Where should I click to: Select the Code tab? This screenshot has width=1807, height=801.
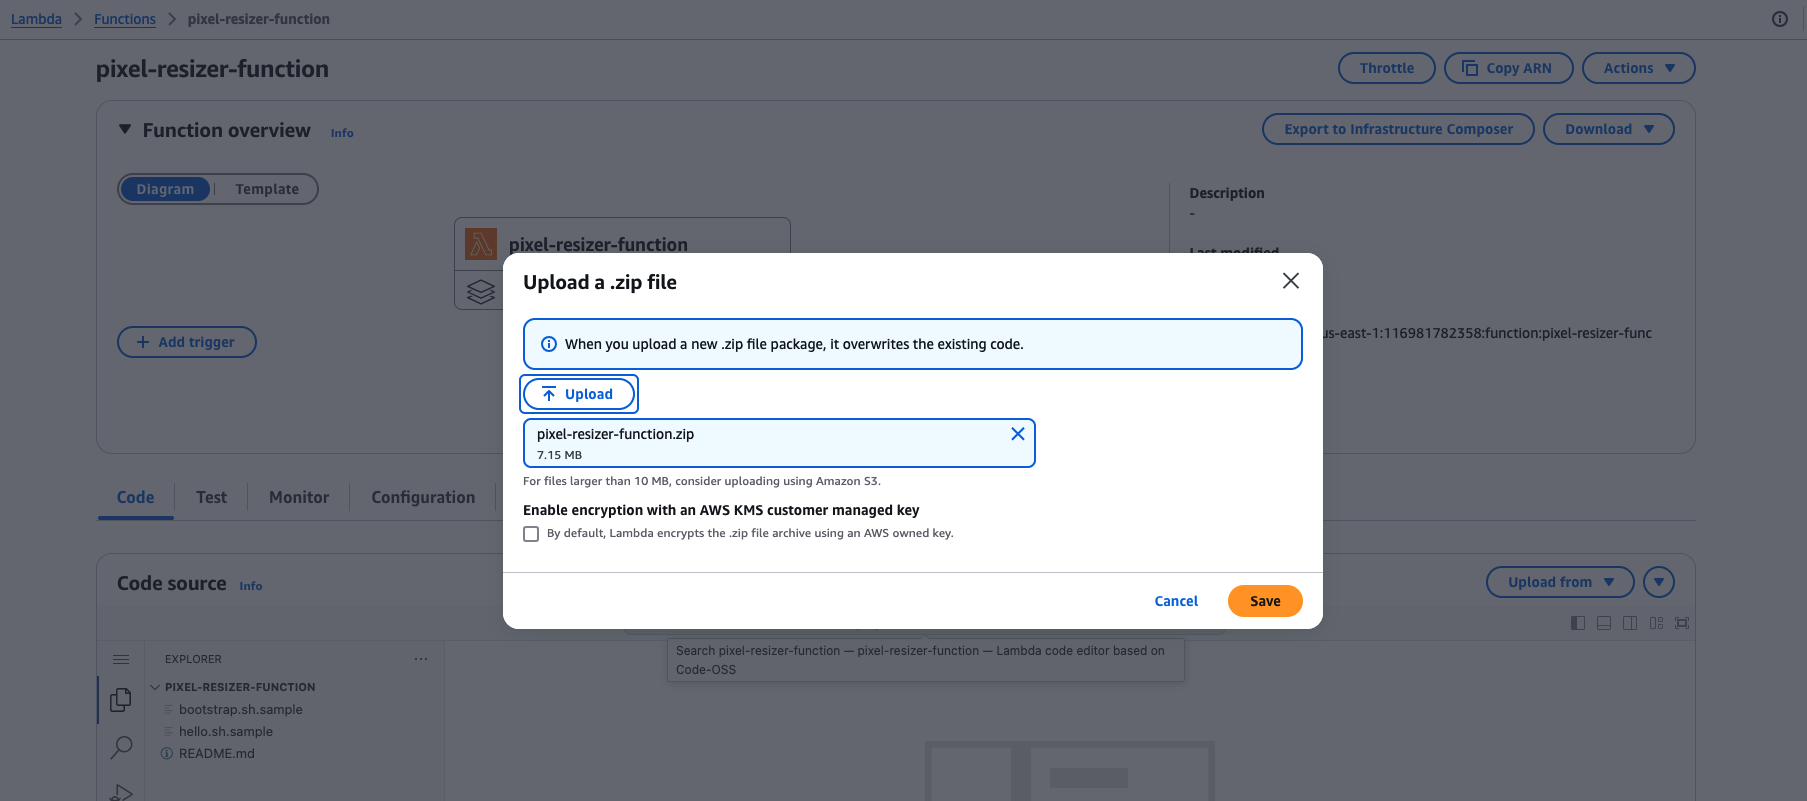tap(135, 497)
